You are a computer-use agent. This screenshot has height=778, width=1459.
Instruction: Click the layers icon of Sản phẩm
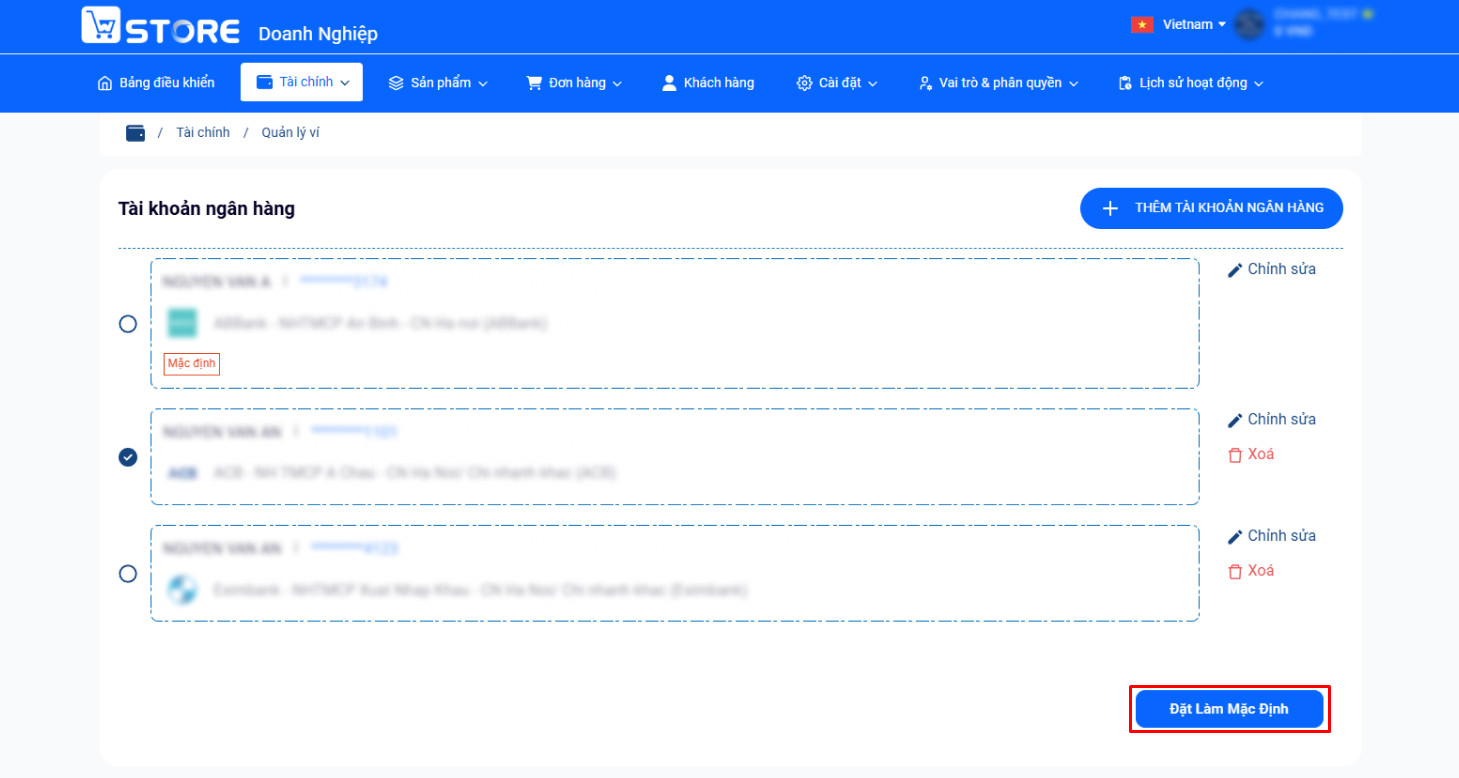[396, 83]
